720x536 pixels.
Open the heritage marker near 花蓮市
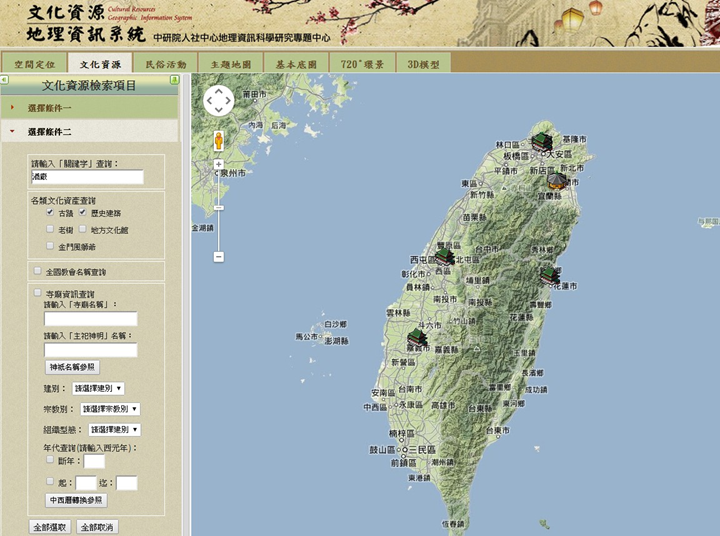pos(548,274)
